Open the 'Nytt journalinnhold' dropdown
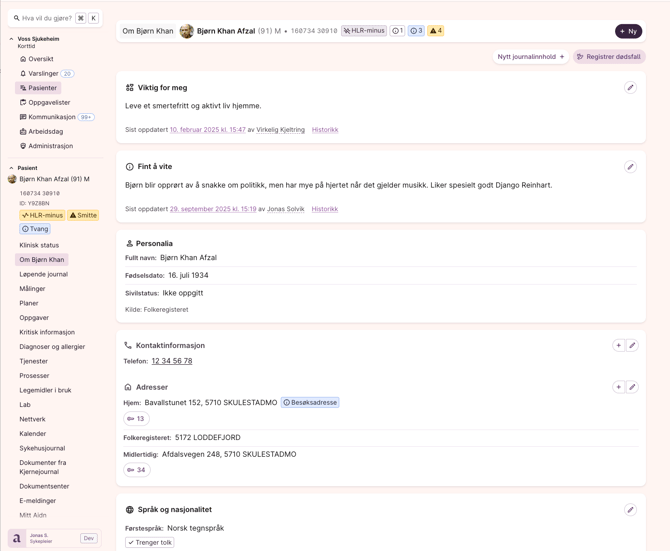Viewport: 670px width, 551px height. tap(530, 57)
